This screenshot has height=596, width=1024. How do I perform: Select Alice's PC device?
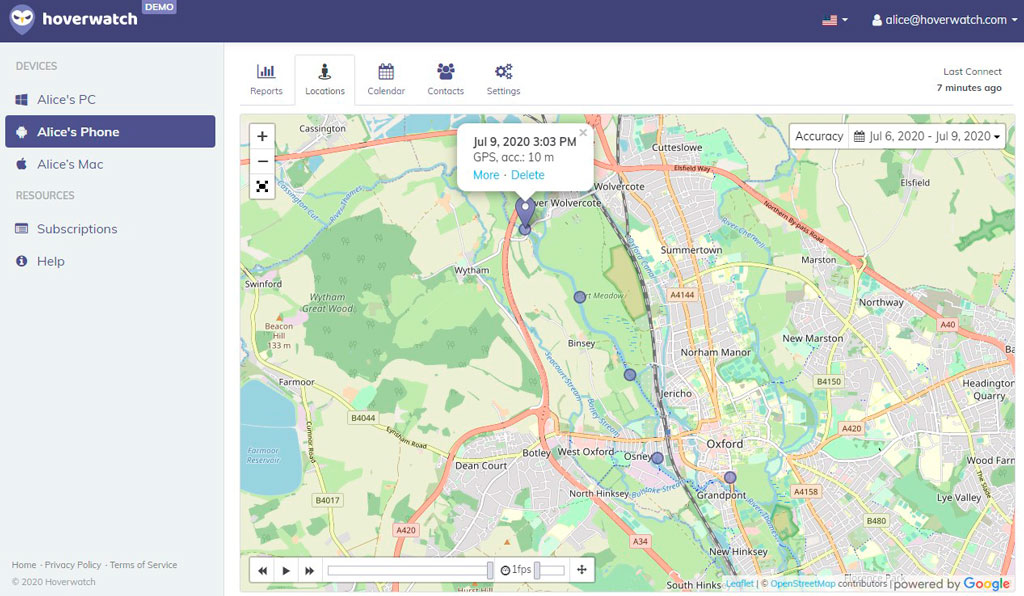coord(66,100)
